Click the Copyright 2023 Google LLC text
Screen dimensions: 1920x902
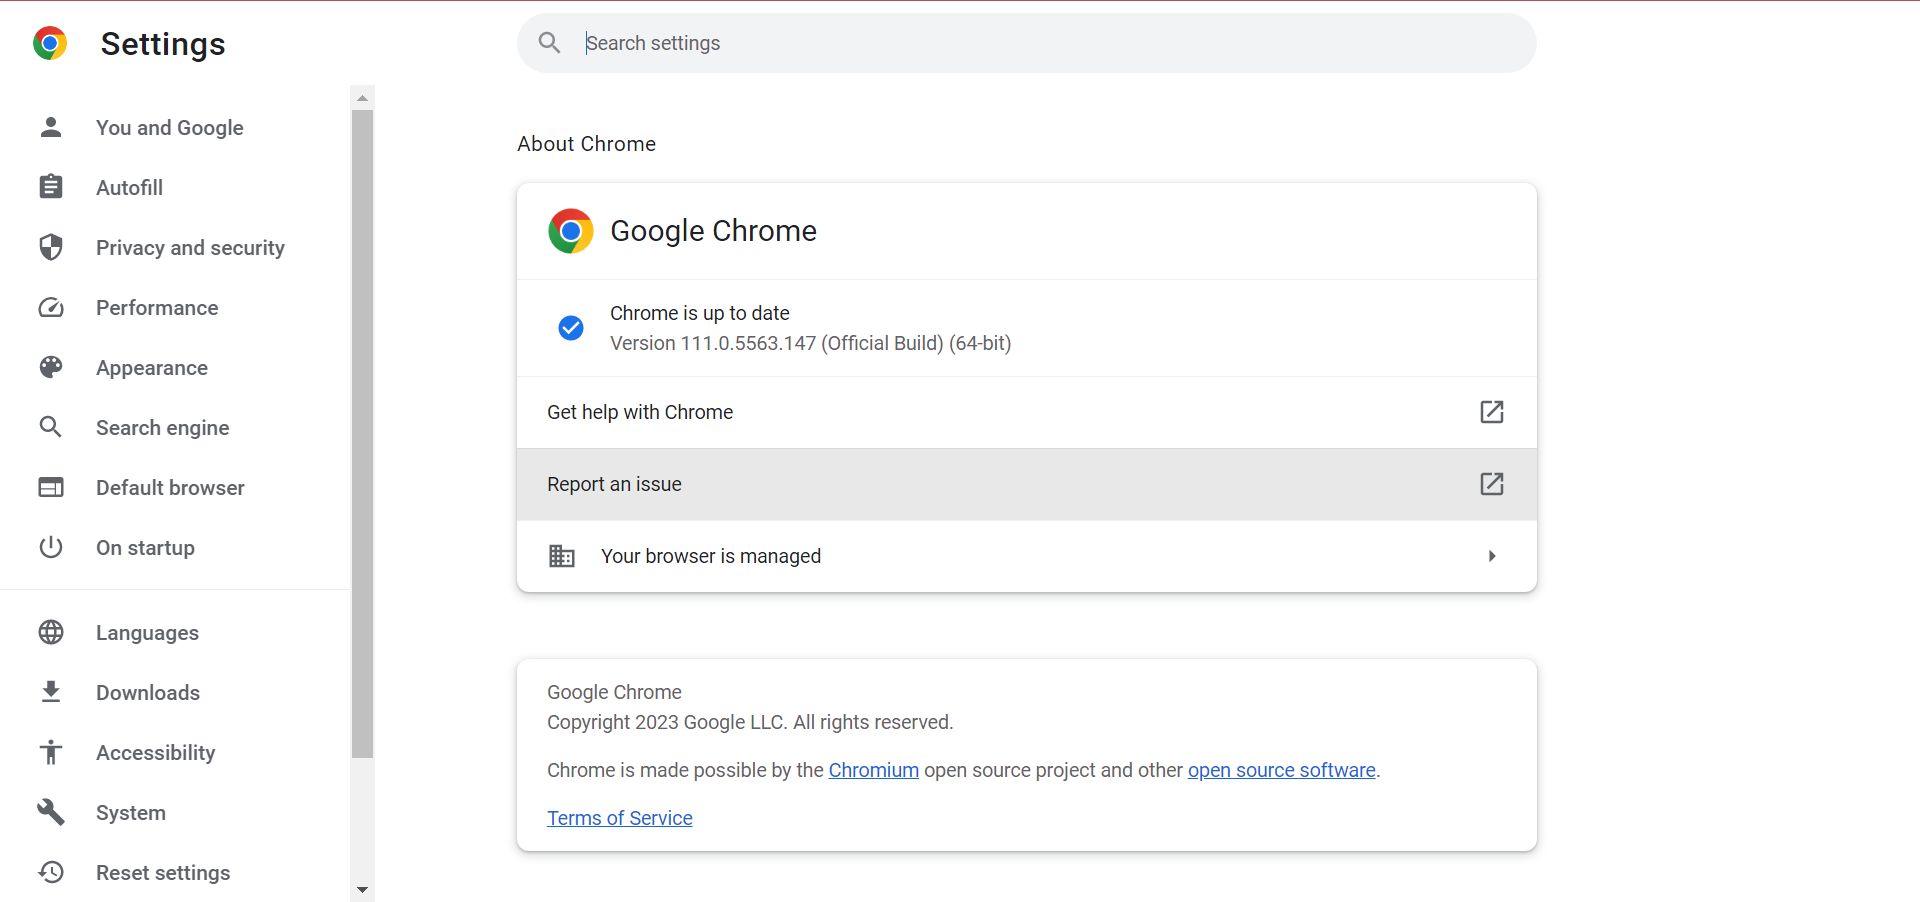(x=750, y=722)
